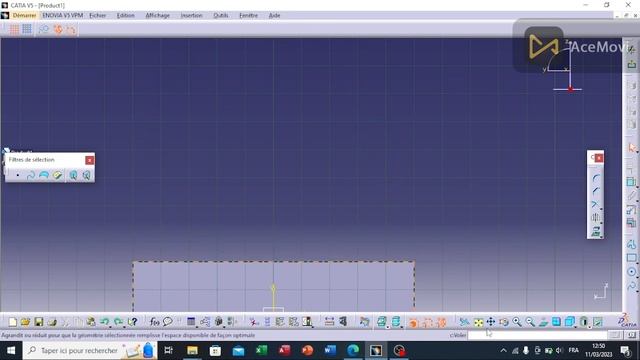Image resolution: width=640 pixels, height=360 pixels.
Task: Click the Normal View icon
Action: click(543, 322)
